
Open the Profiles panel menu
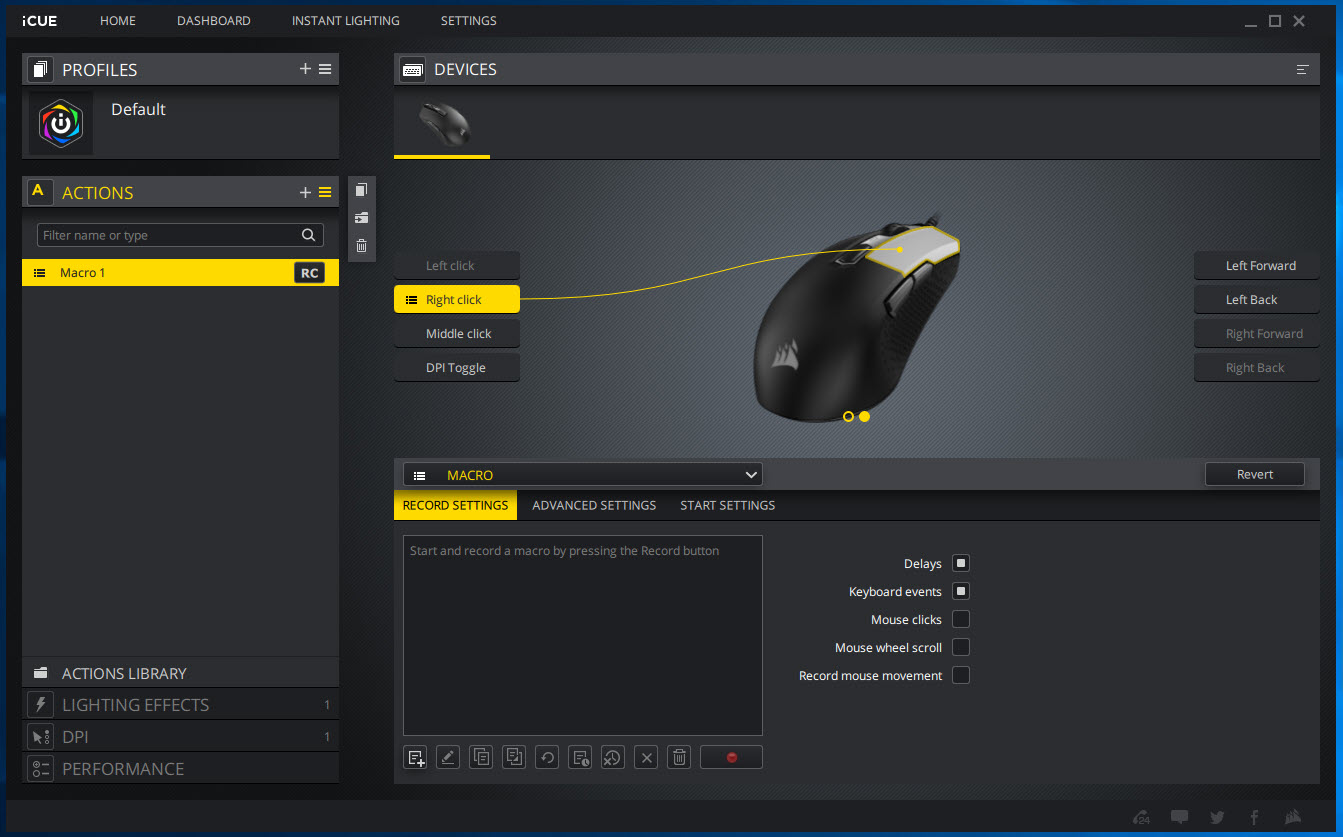(x=325, y=69)
